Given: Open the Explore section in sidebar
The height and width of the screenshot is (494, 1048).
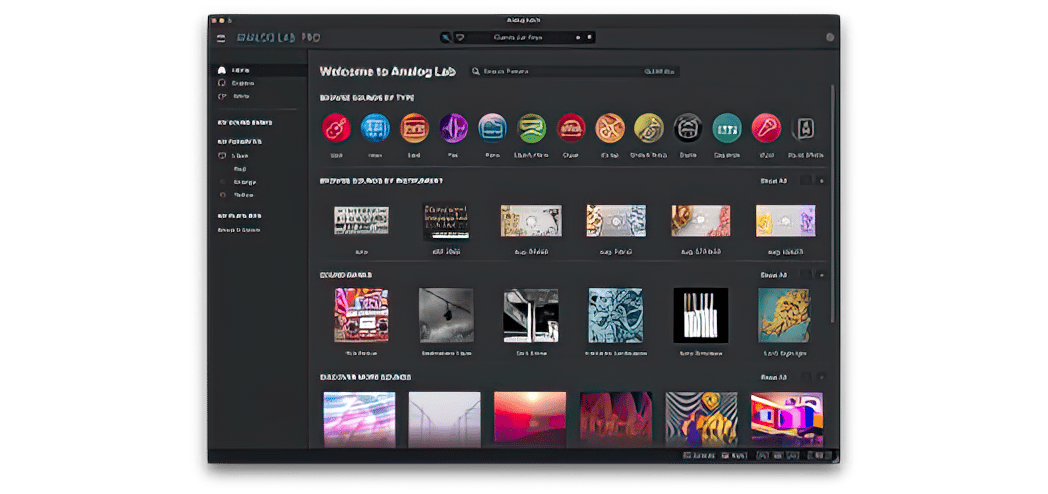Looking at the screenshot, I should (241, 83).
